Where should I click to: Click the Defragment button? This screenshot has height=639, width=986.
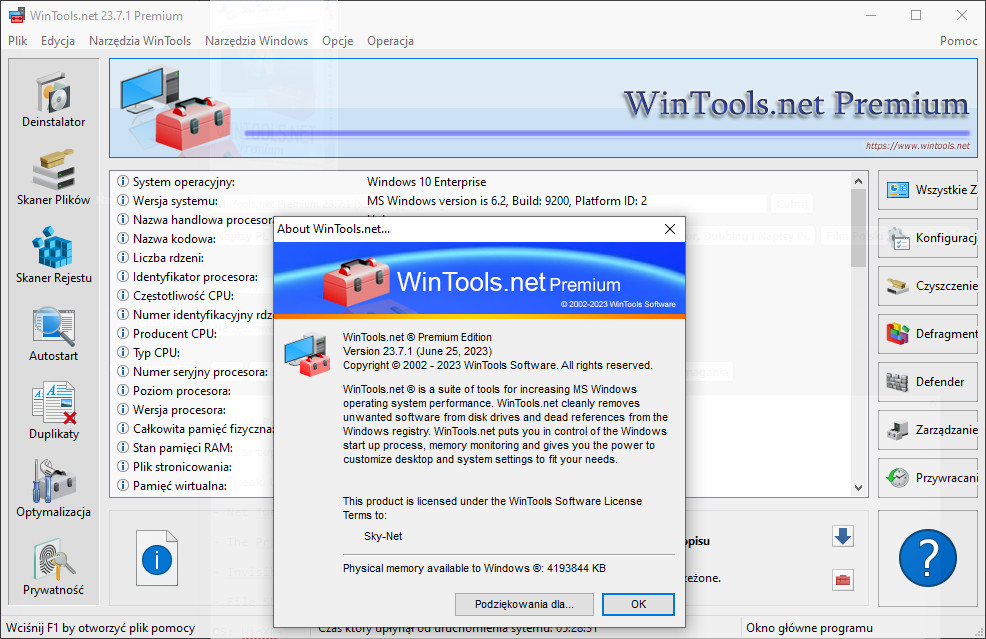928,333
